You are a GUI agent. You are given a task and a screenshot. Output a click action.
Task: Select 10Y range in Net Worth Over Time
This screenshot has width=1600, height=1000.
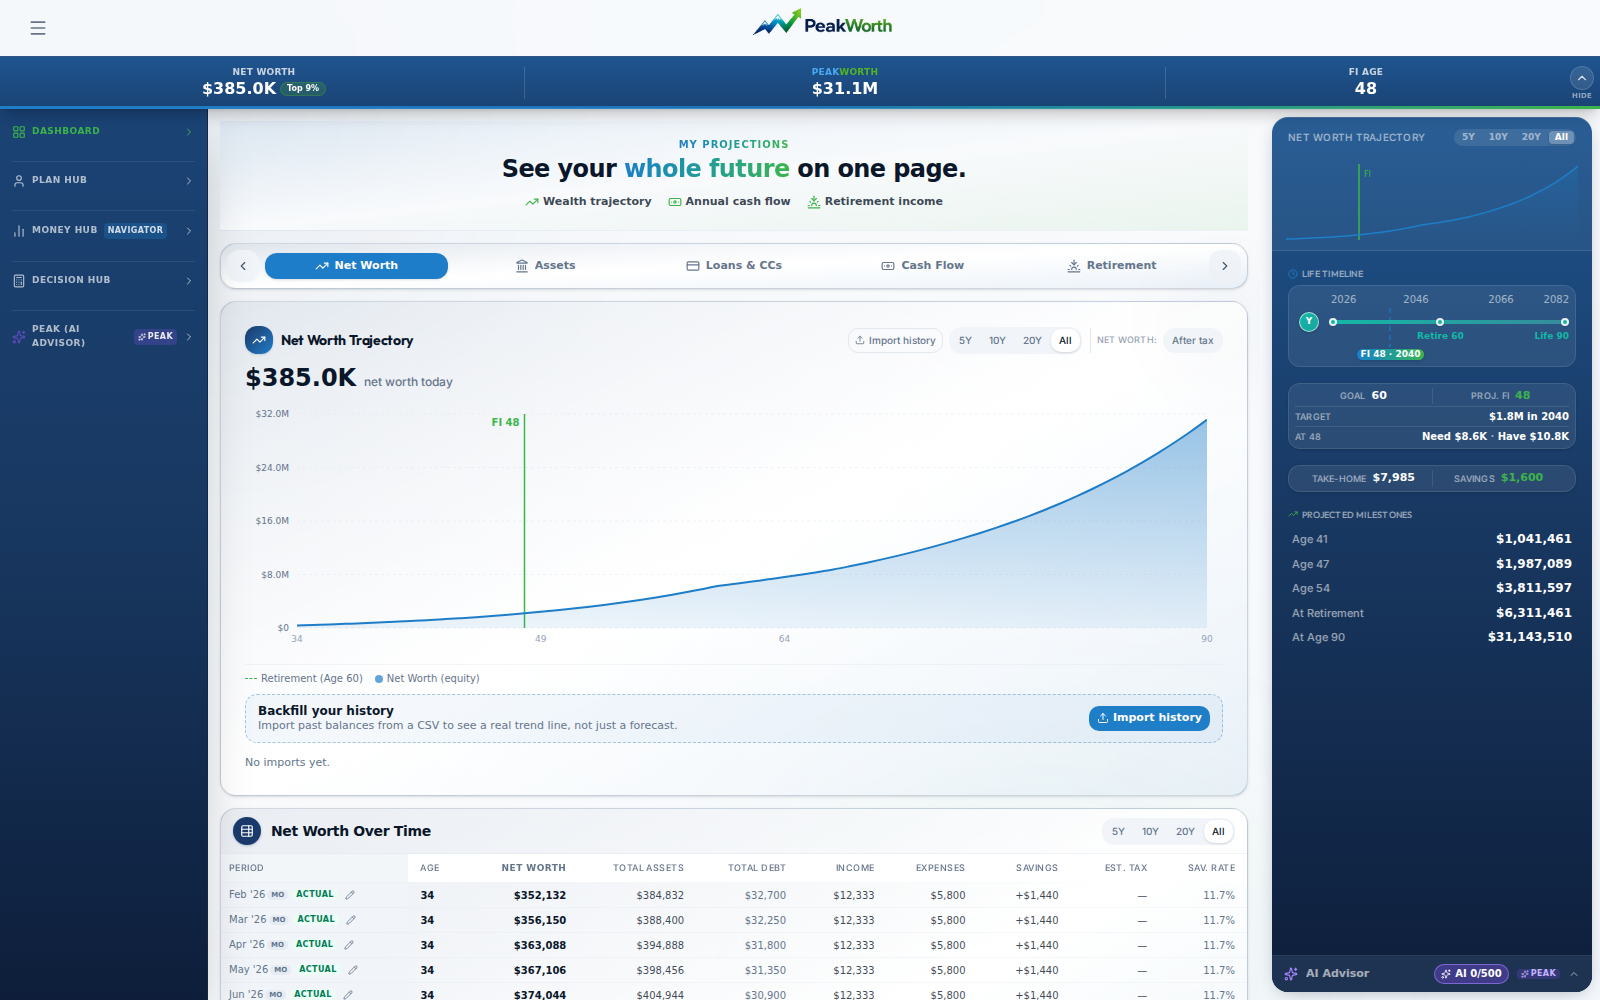(x=1150, y=832)
